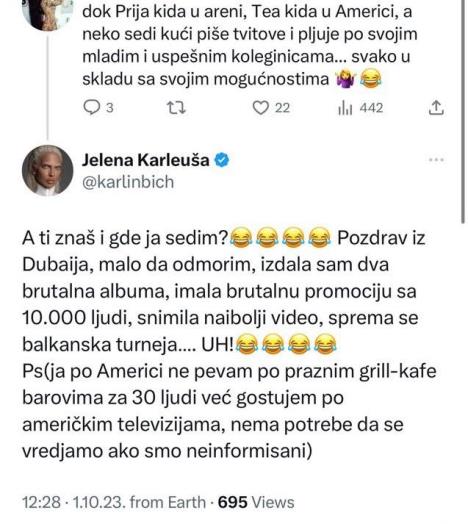This screenshot has height=524, width=468.
Task: Click the 12:28 · 1.10.23. timestamp
Action: (74, 502)
